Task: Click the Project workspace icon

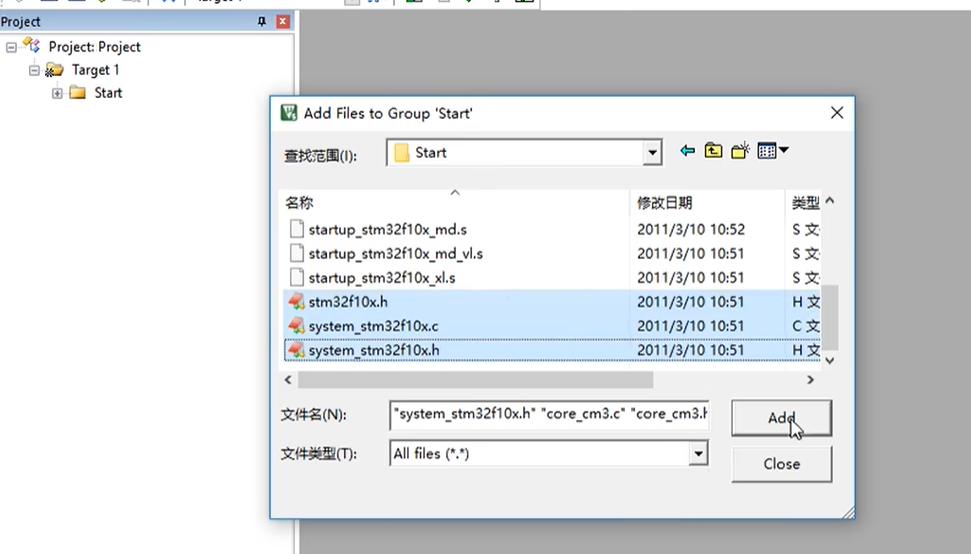Action: [31, 46]
